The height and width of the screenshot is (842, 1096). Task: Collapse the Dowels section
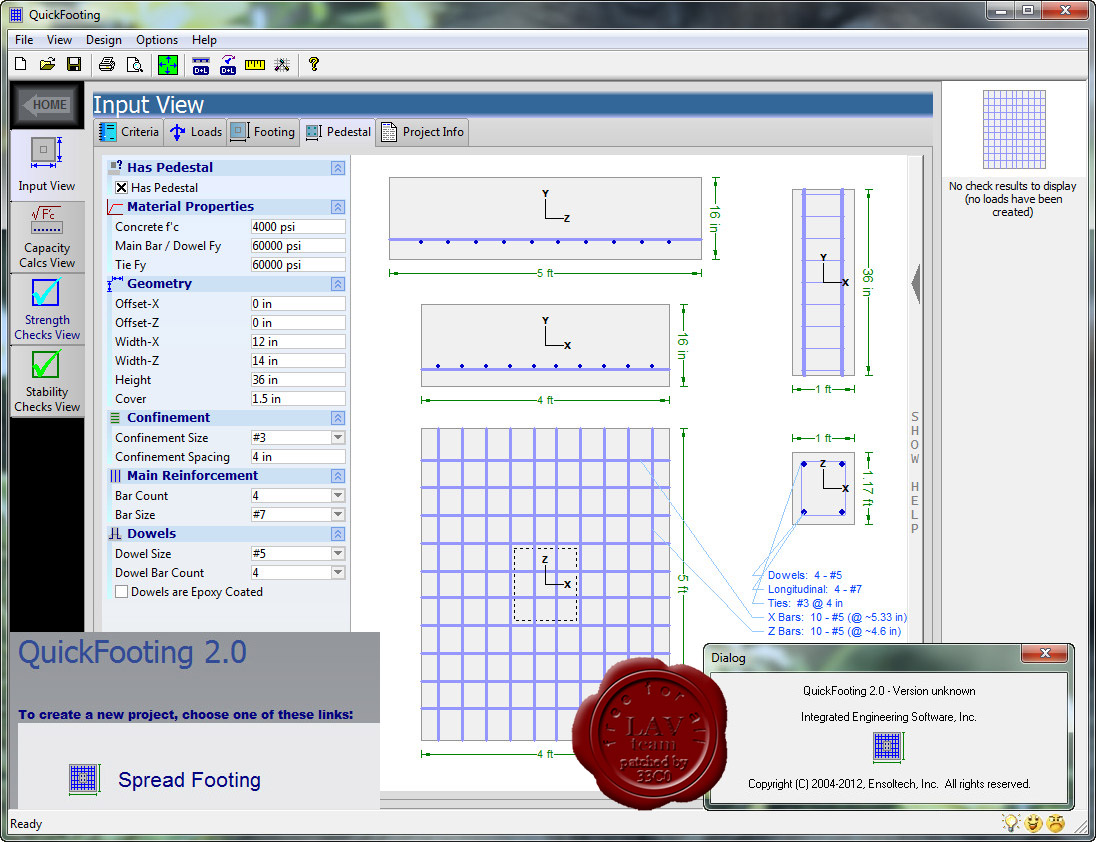(x=338, y=534)
